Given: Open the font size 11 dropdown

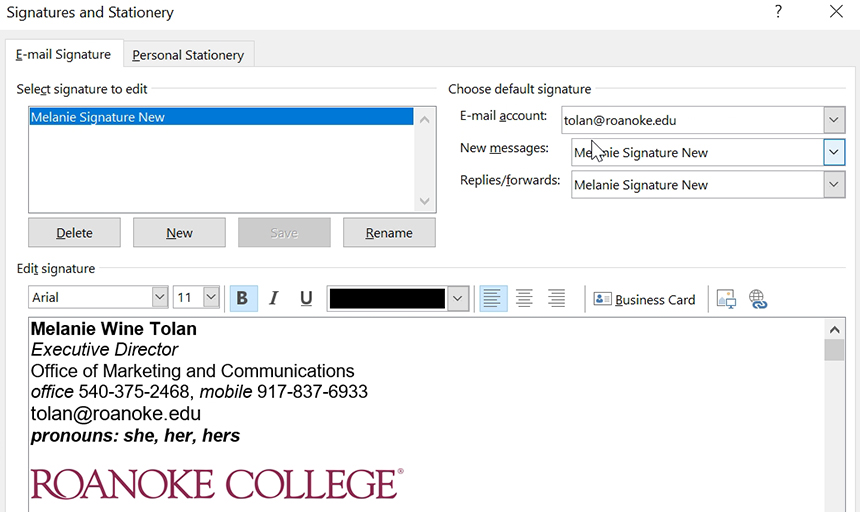Looking at the screenshot, I should (x=211, y=297).
